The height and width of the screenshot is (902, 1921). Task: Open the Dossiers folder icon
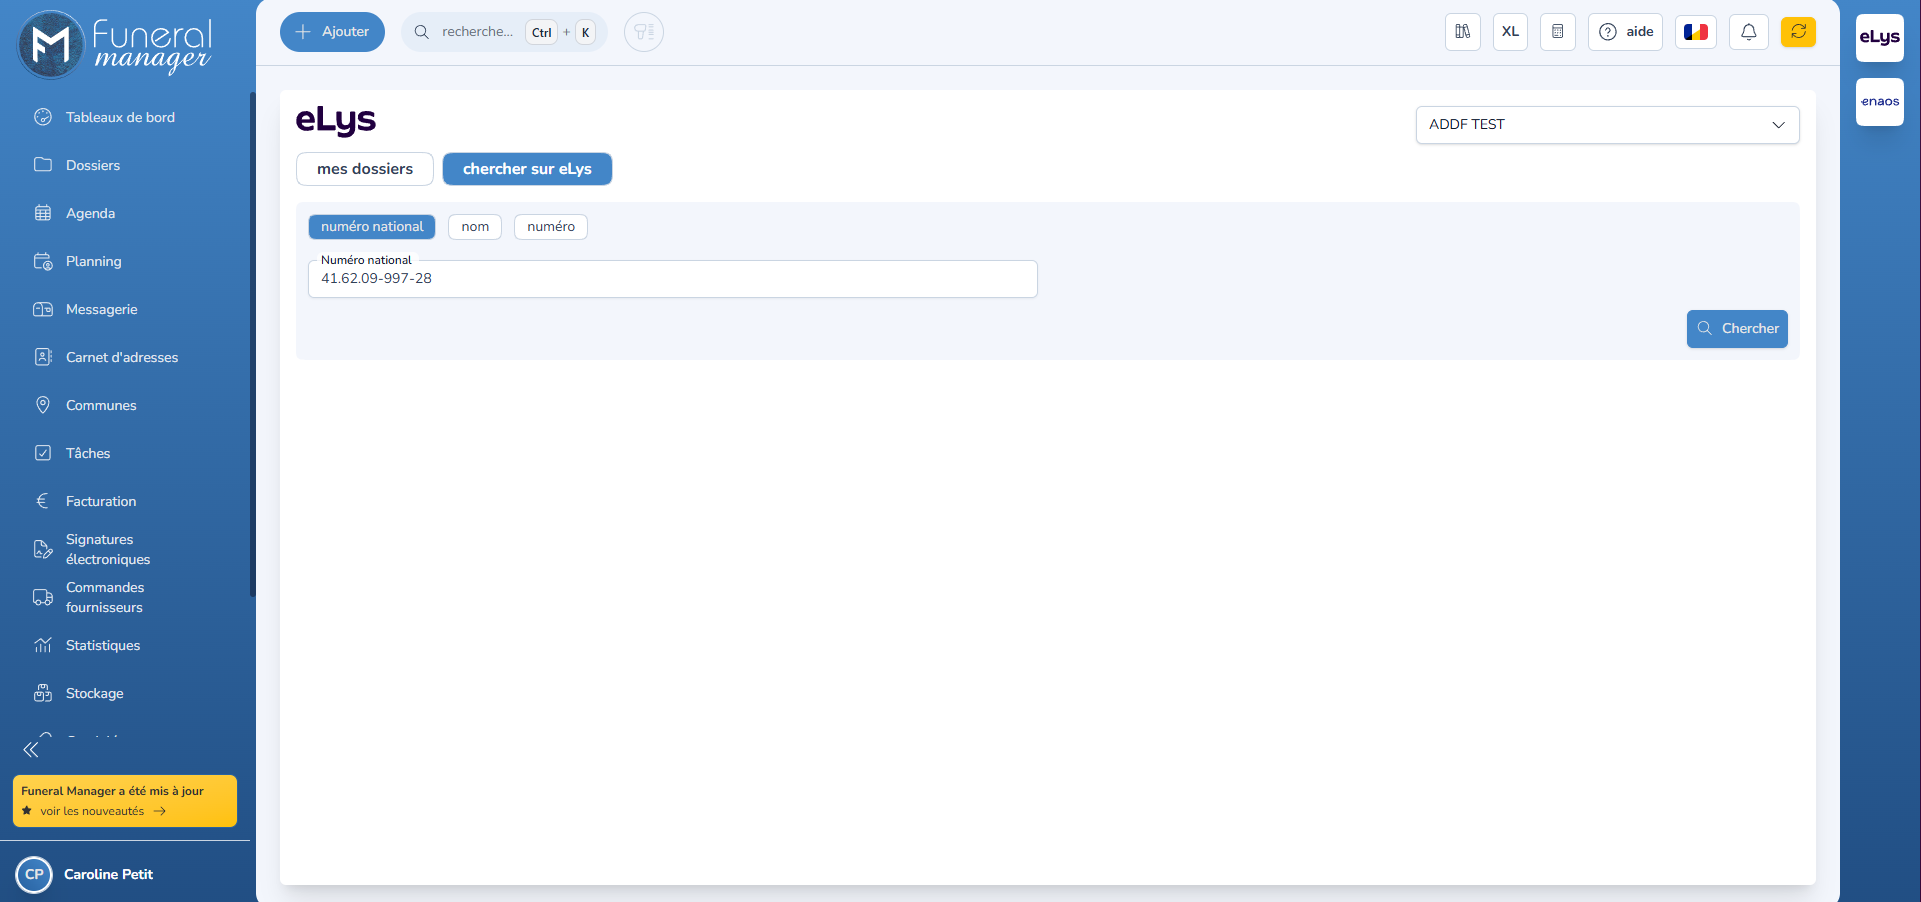click(43, 165)
